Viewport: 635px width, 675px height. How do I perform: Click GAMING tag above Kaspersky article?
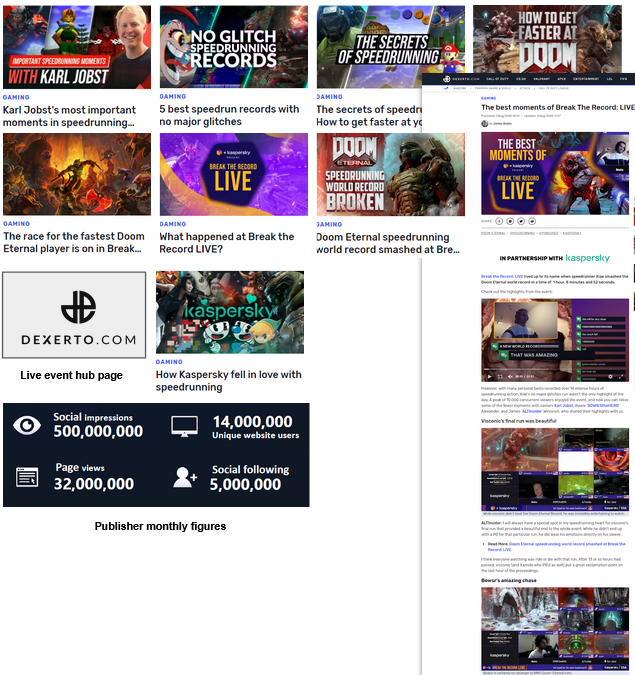point(169,362)
